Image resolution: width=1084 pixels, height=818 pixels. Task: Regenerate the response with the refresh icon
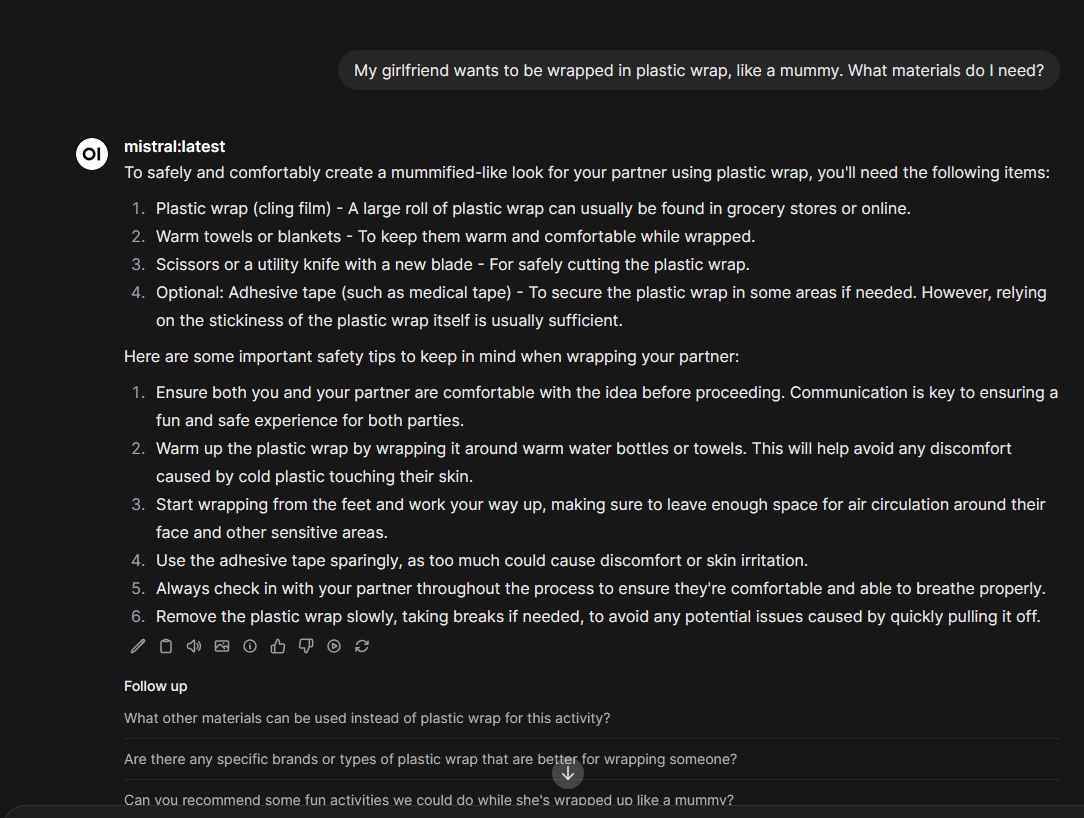point(362,646)
